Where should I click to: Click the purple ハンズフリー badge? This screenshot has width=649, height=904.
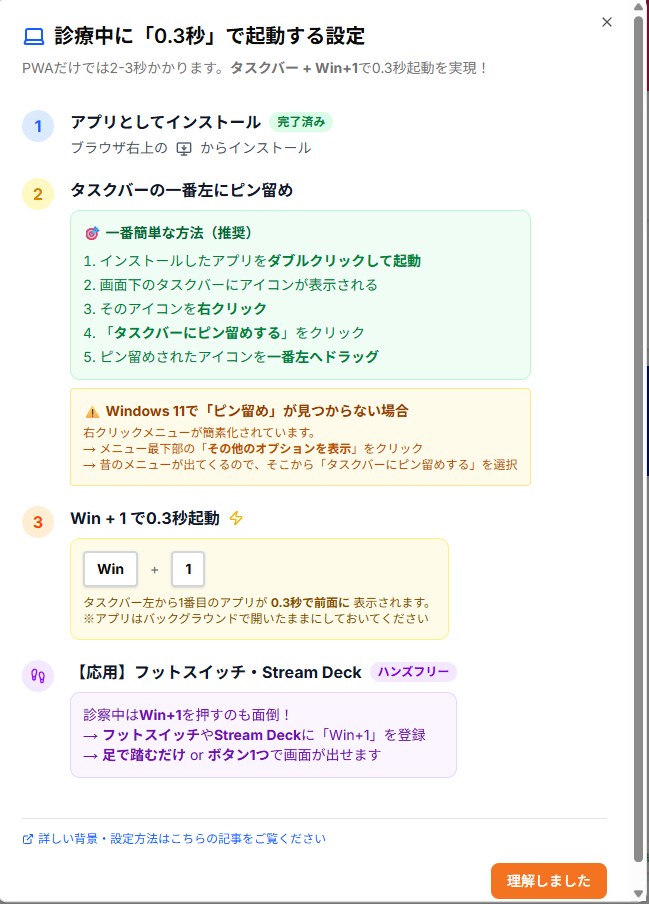[x=413, y=672]
